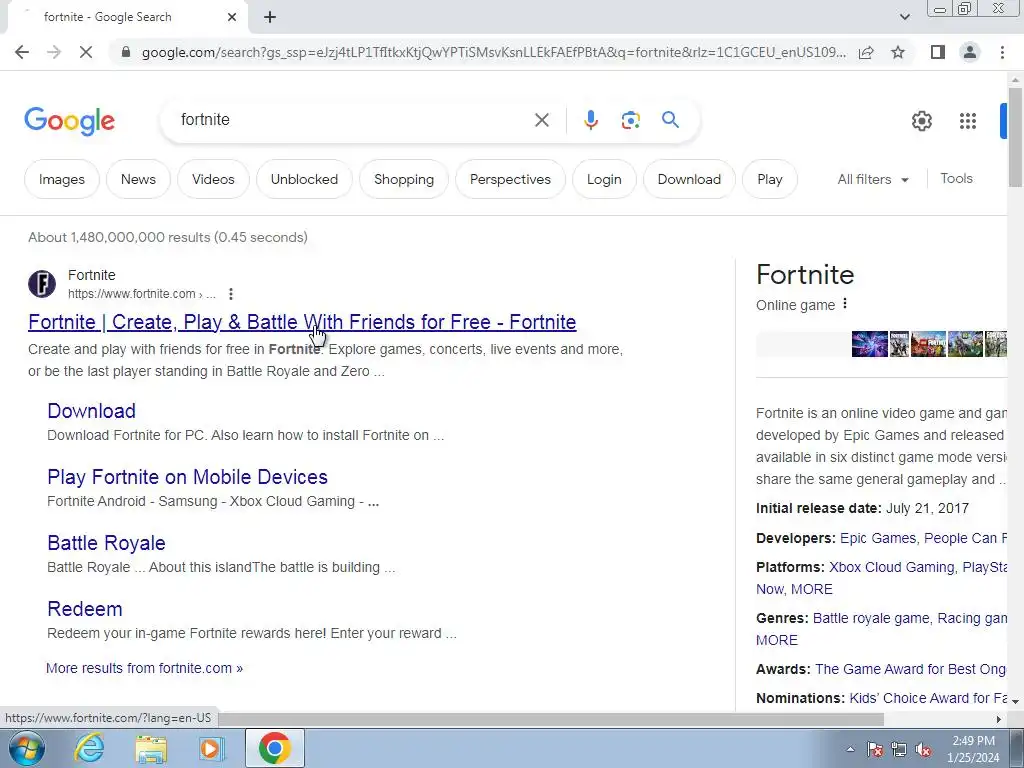Go to Google homepage via the logo
Image resolution: width=1024 pixels, height=768 pixels.
tap(69, 121)
